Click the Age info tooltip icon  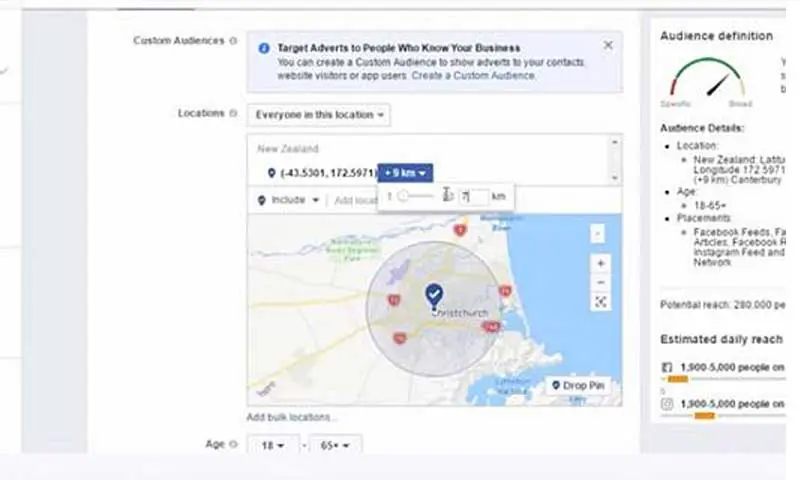(x=233, y=443)
